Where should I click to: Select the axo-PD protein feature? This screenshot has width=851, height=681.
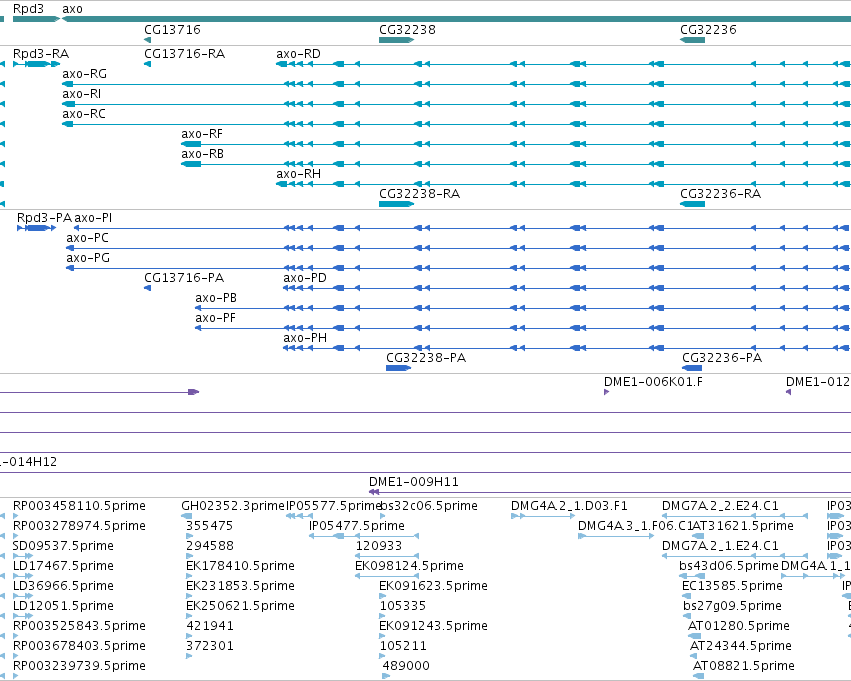pos(304,278)
